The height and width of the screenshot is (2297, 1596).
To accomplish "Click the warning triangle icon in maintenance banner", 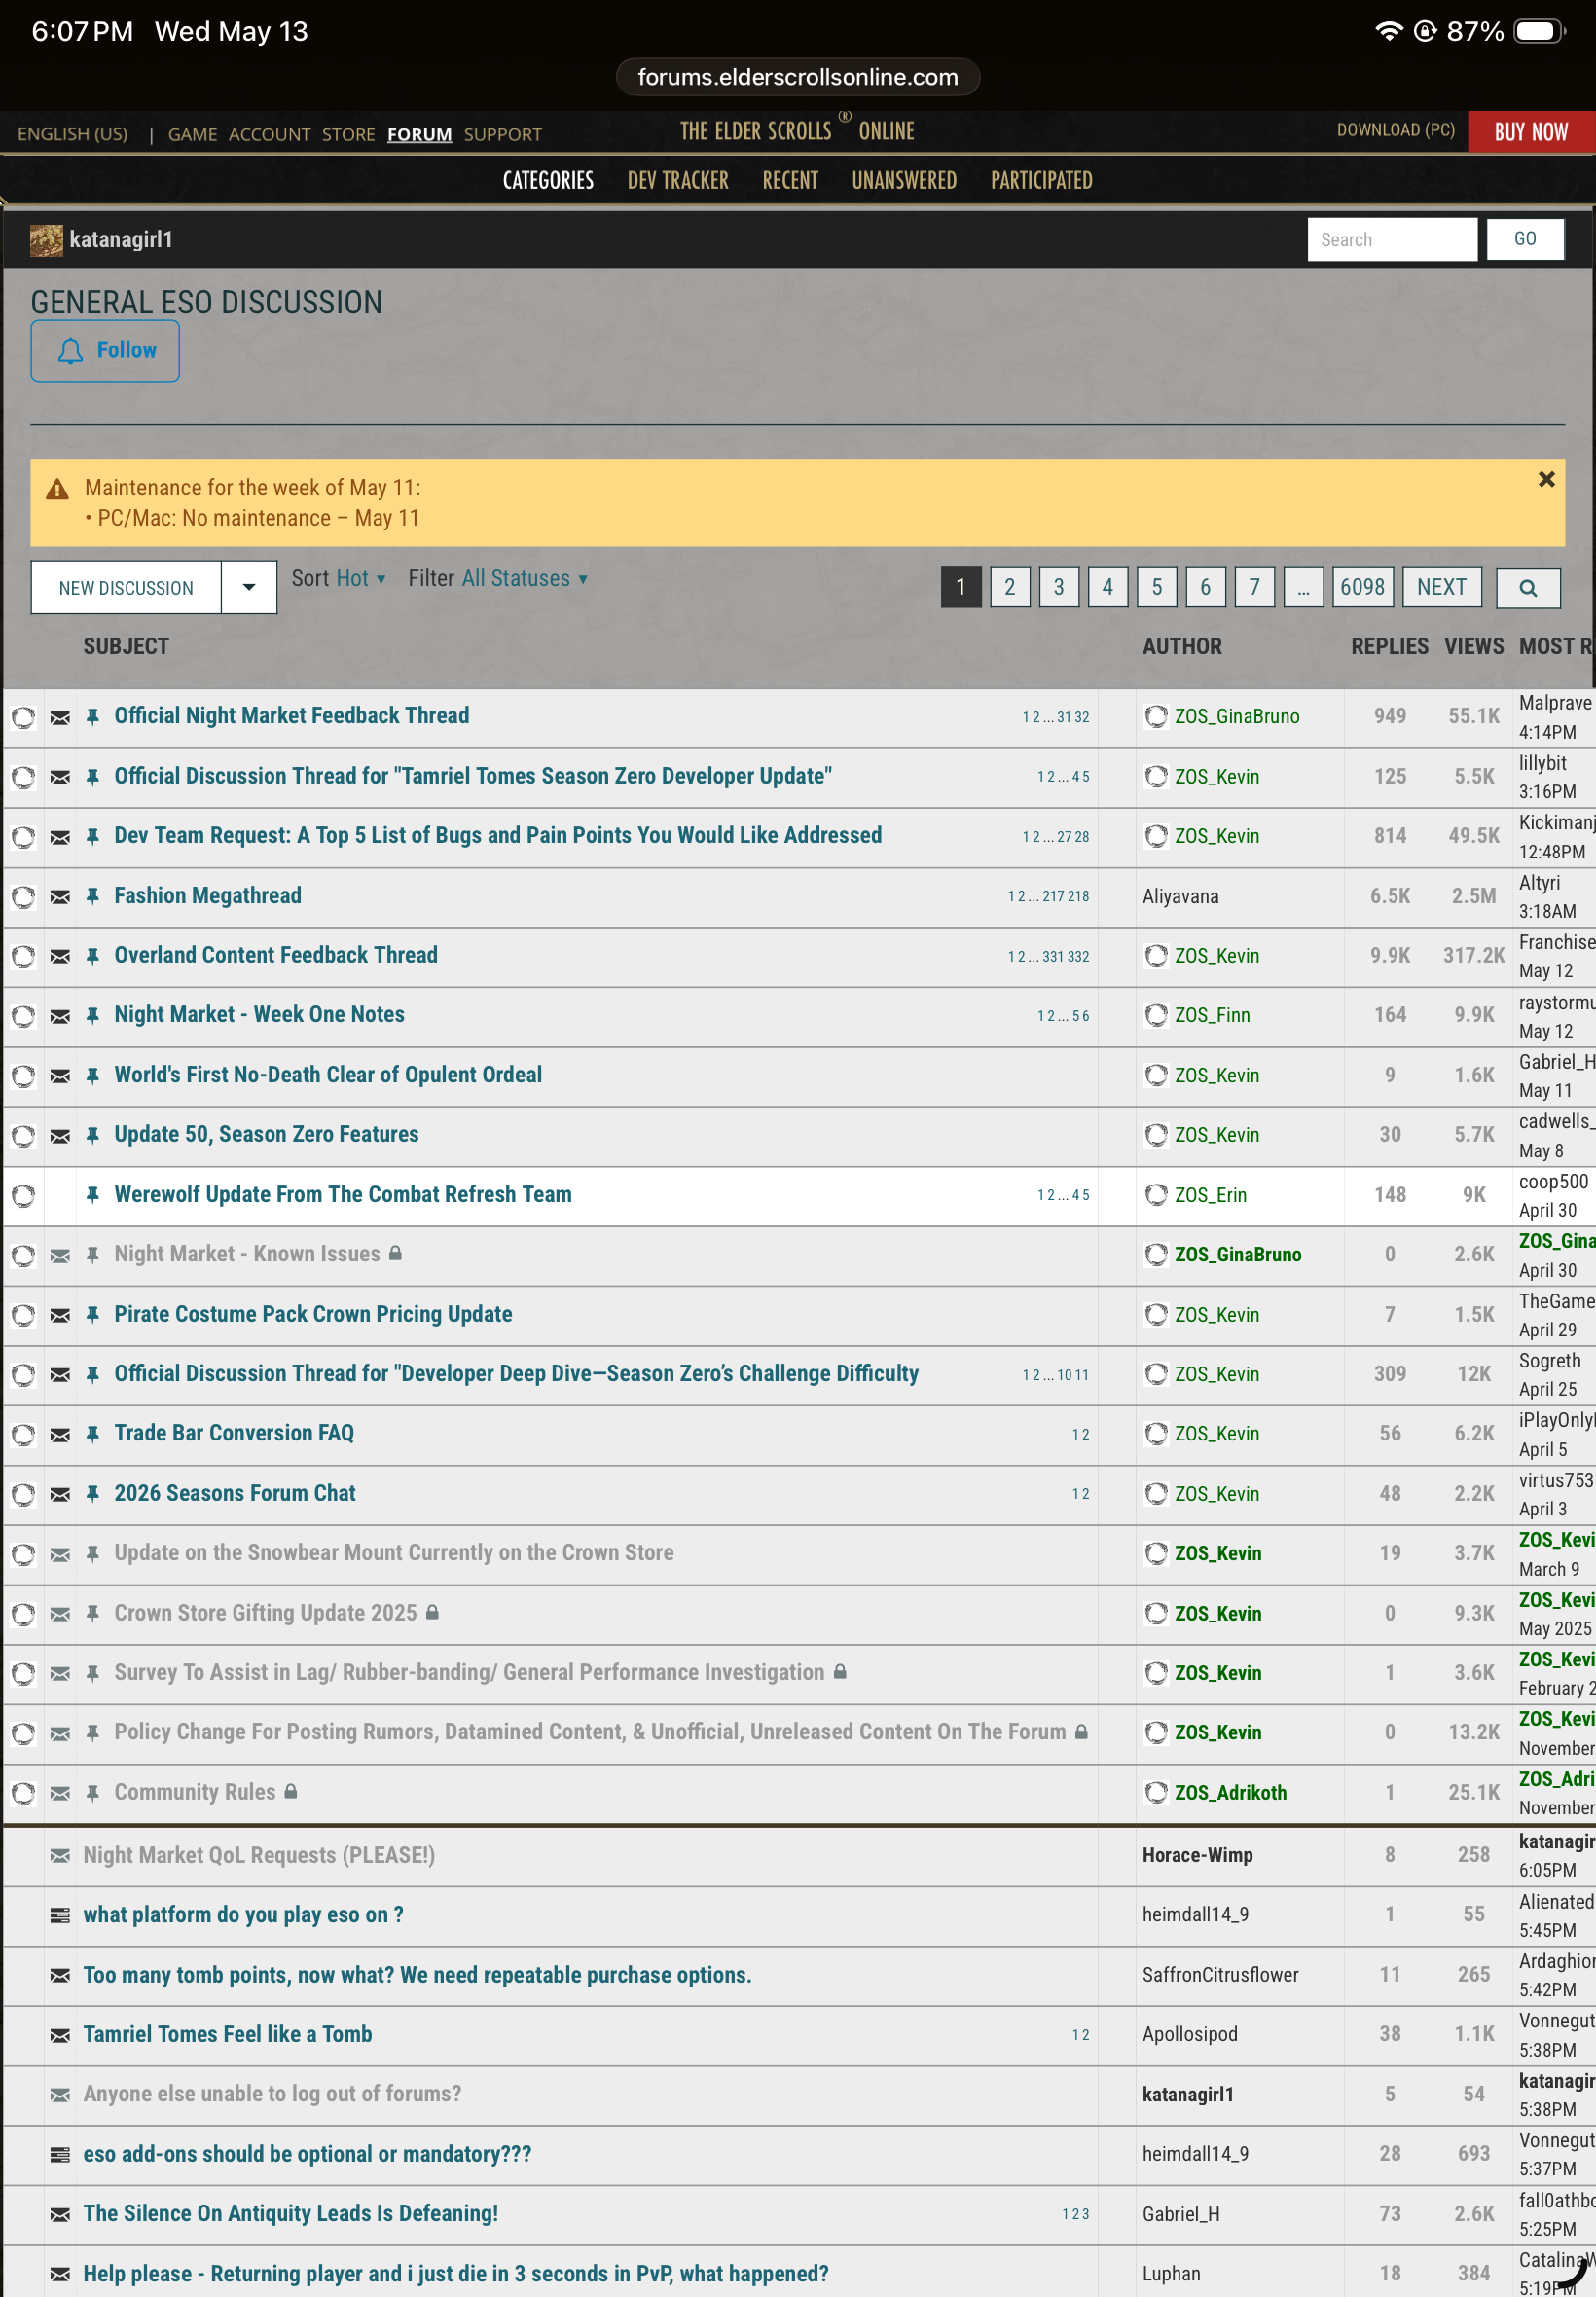I will (x=57, y=489).
